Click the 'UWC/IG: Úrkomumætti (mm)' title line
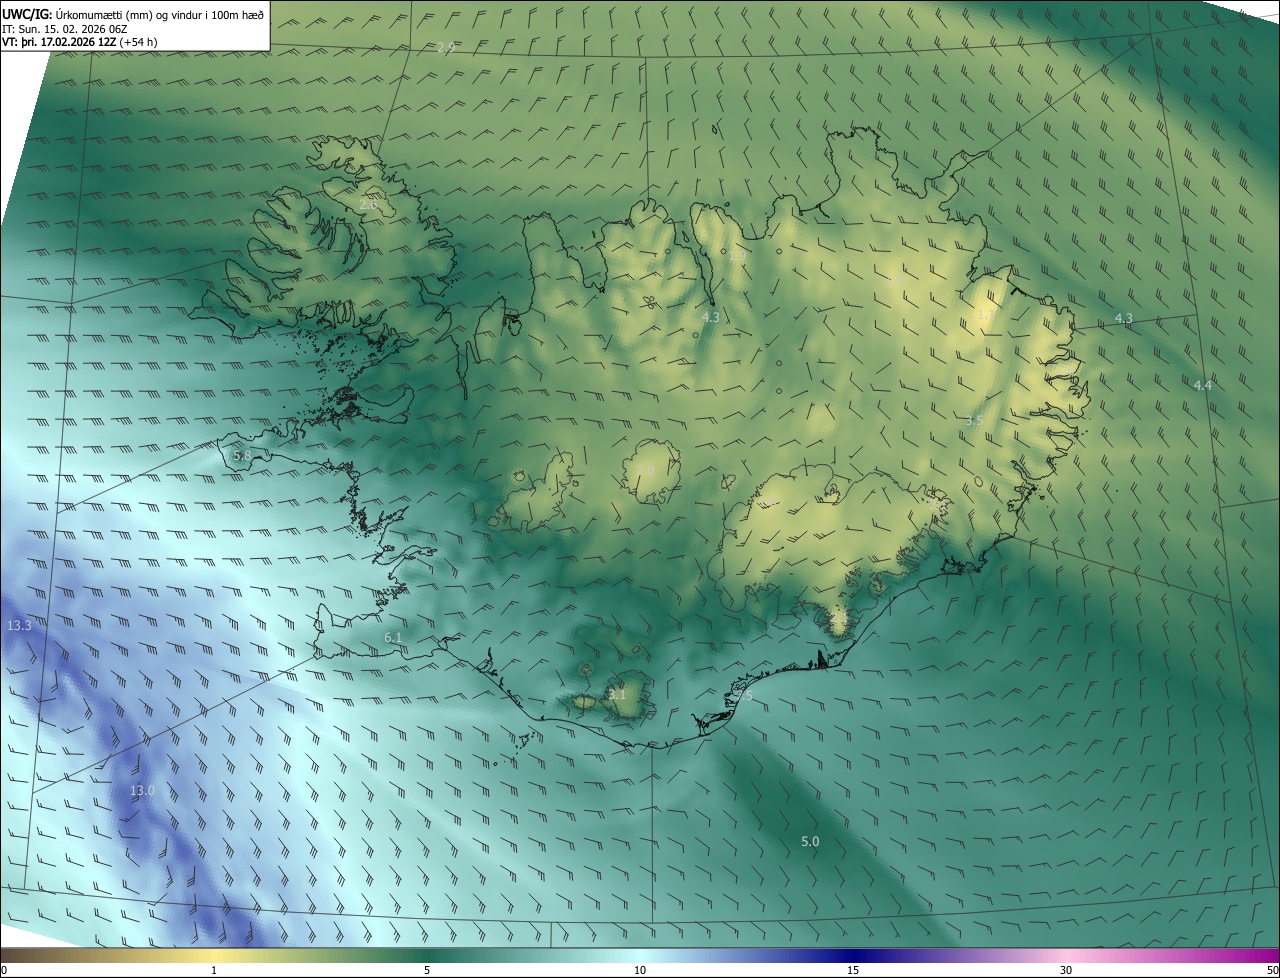Image resolution: width=1280 pixels, height=978 pixels. pyautogui.click(x=133, y=13)
